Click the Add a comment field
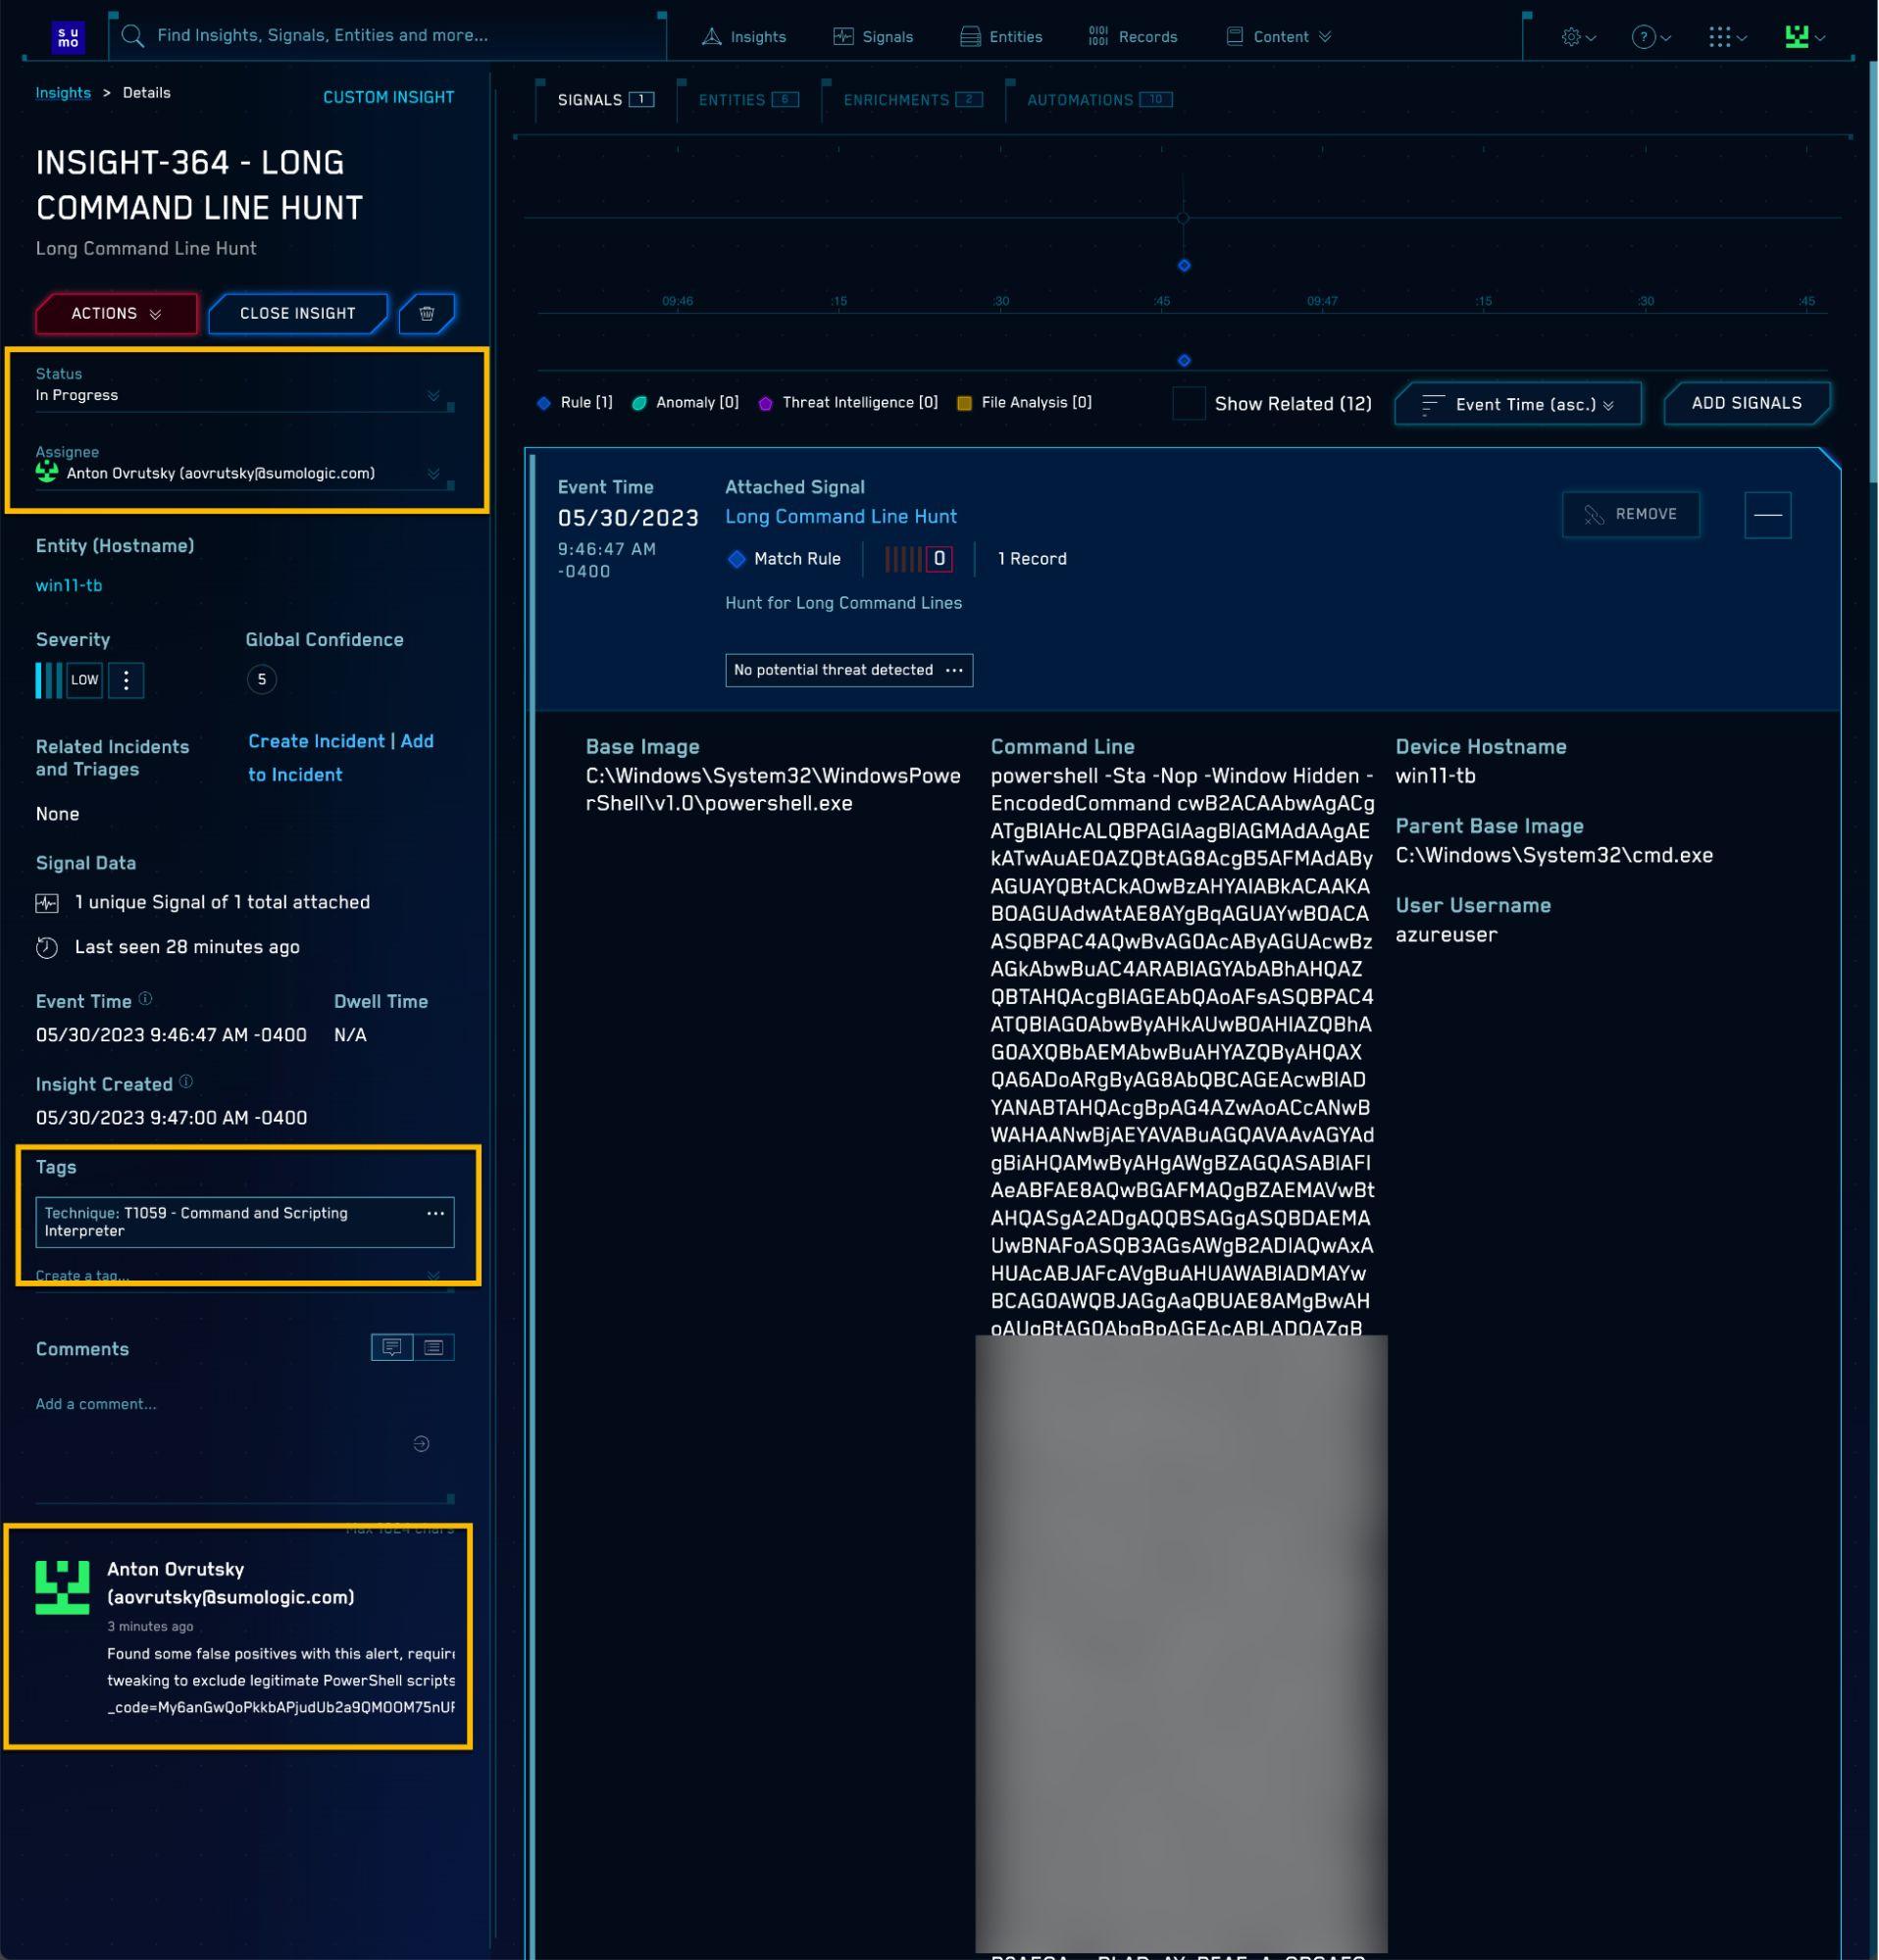The width and height of the screenshot is (1879, 1960). click(96, 1404)
